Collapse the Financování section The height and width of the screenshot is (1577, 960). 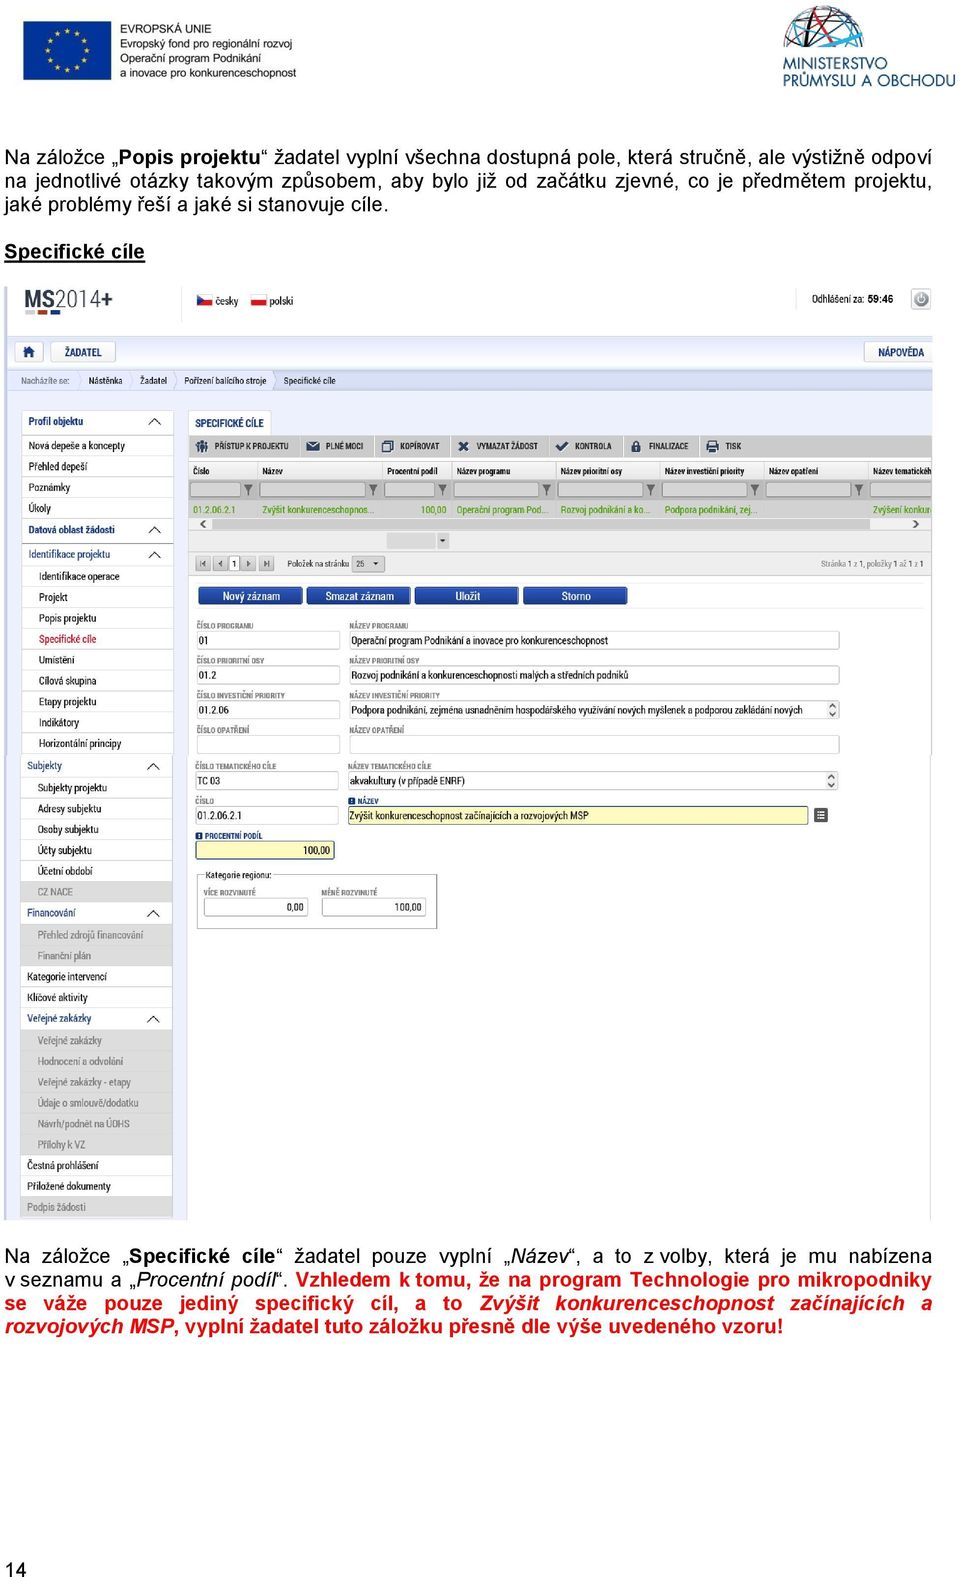(x=154, y=914)
